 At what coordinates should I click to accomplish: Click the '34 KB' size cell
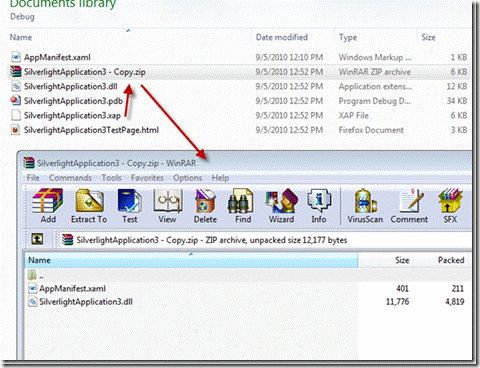tap(457, 101)
